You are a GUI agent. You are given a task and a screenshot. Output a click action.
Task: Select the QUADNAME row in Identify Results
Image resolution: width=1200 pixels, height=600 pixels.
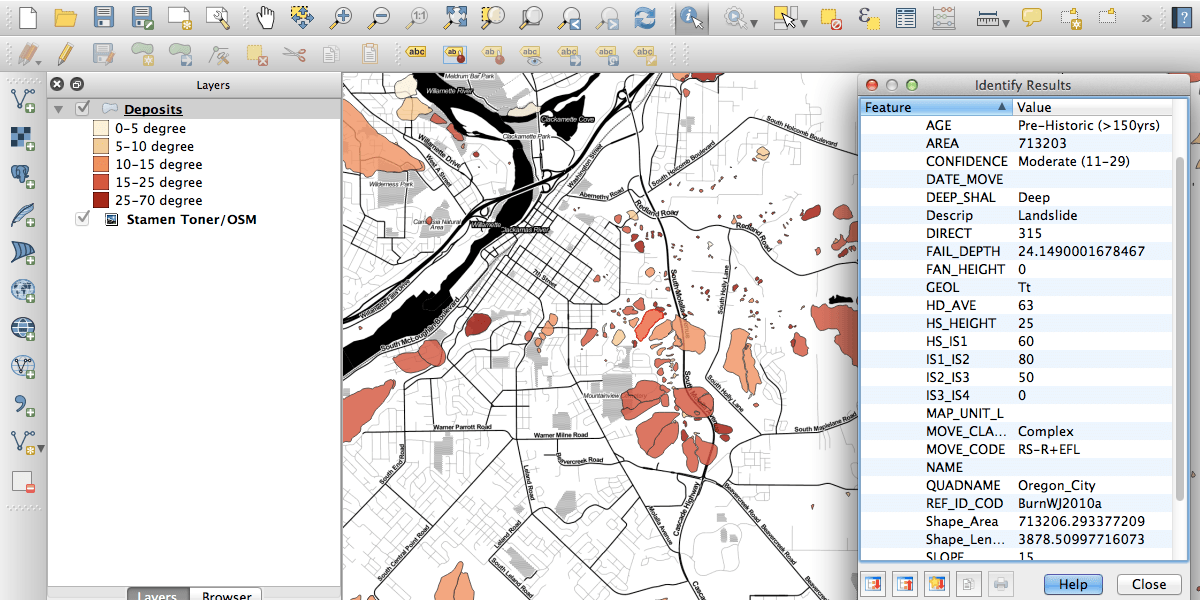coord(1018,485)
